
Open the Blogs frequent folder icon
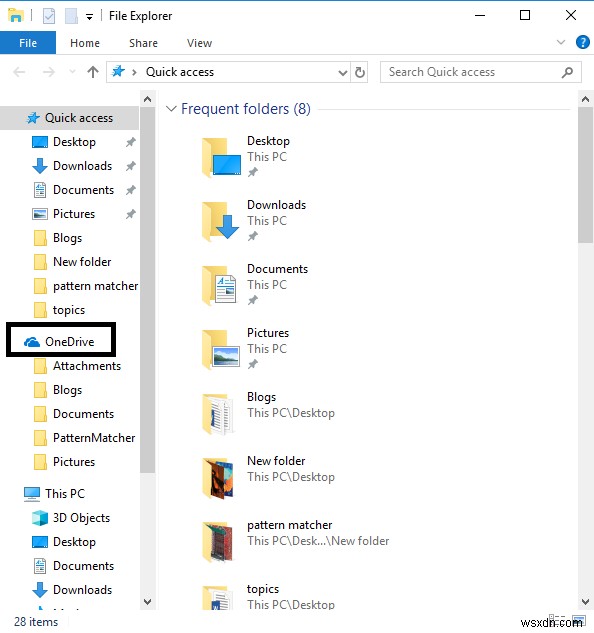(x=218, y=413)
